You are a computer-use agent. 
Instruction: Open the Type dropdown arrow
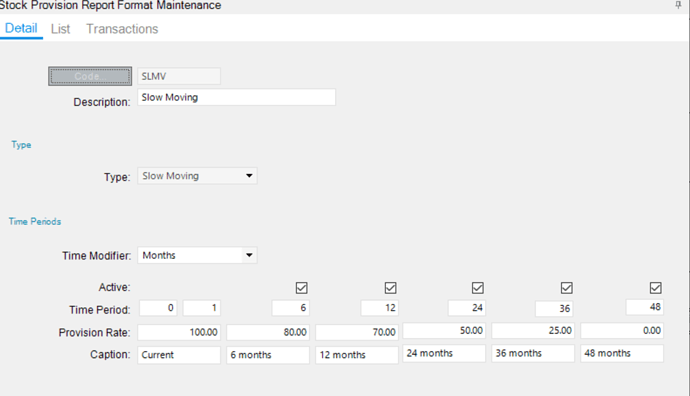249,176
